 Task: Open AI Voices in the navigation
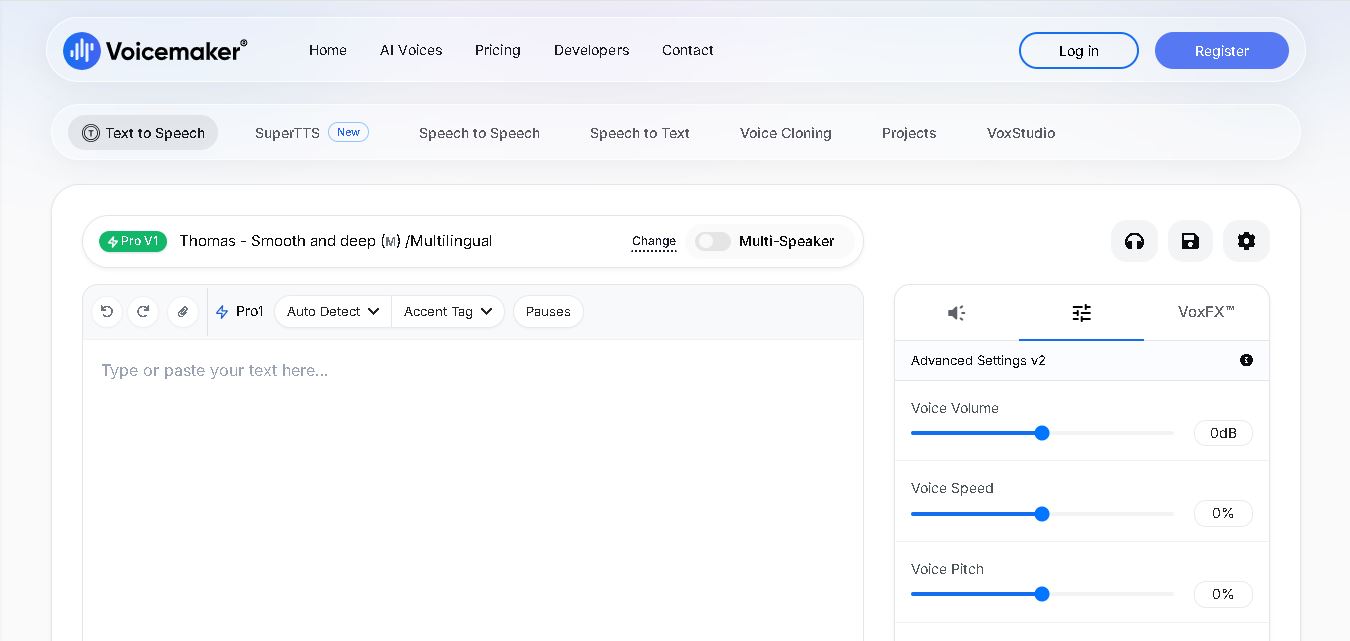point(411,50)
